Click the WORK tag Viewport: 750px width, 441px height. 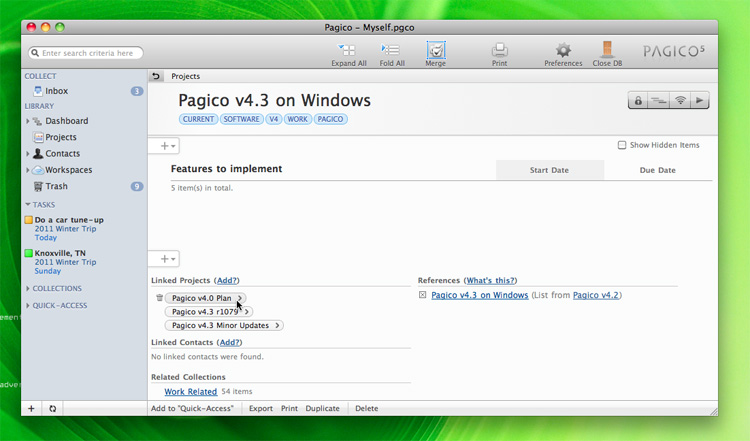[298, 119]
